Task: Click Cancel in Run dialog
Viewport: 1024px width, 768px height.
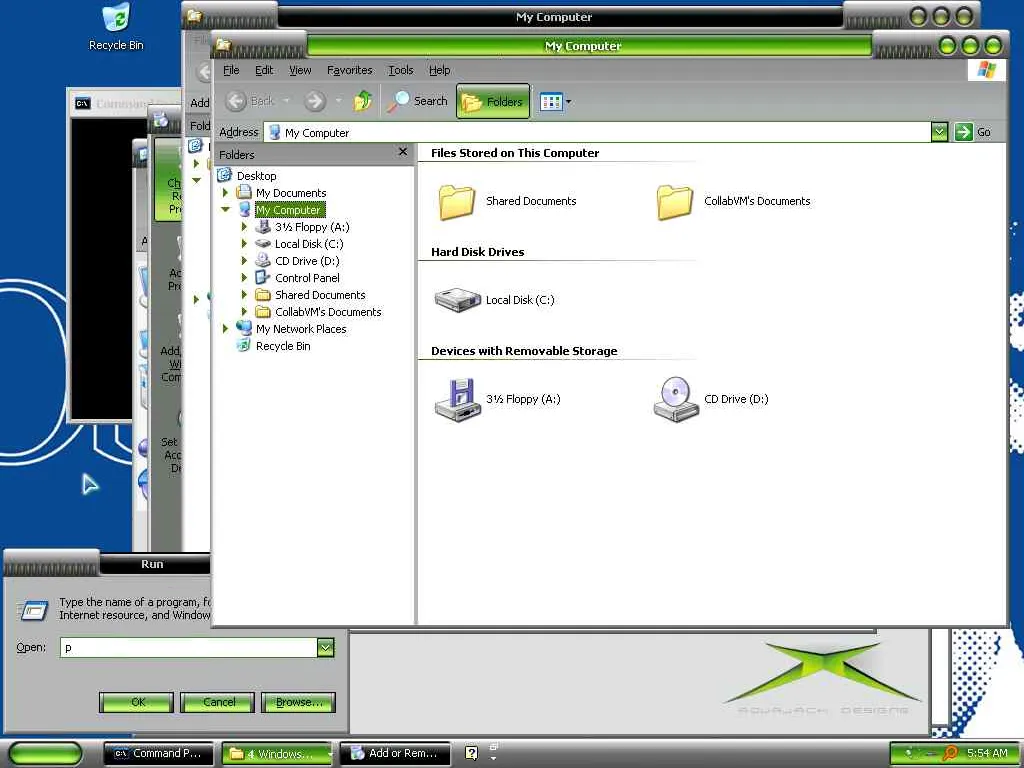Action: pyautogui.click(x=217, y=702)
